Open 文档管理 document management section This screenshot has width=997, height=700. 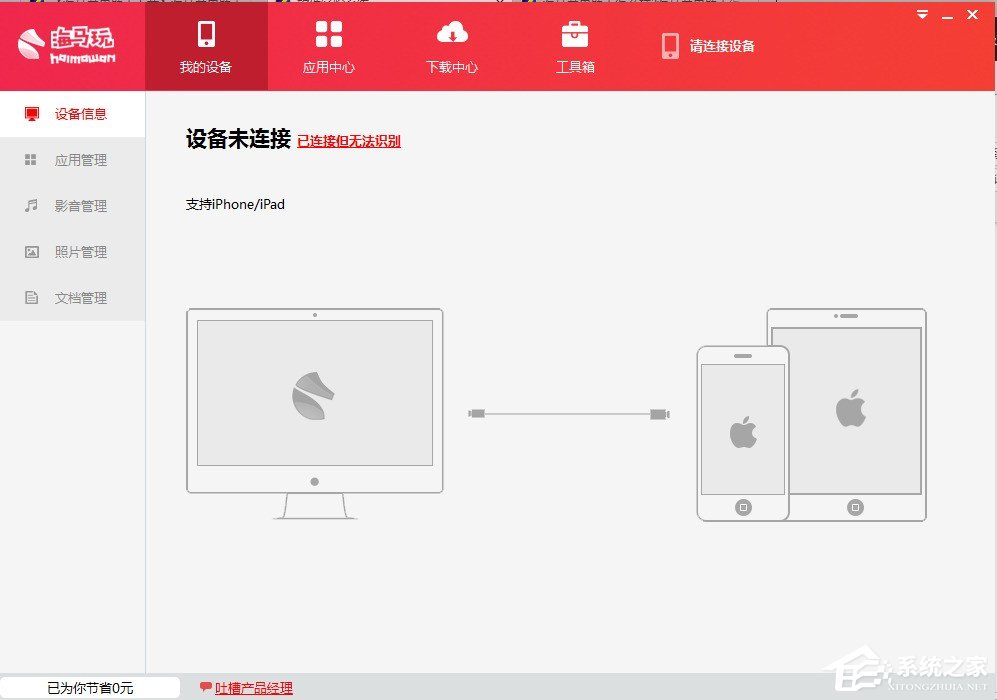[72, 297]
